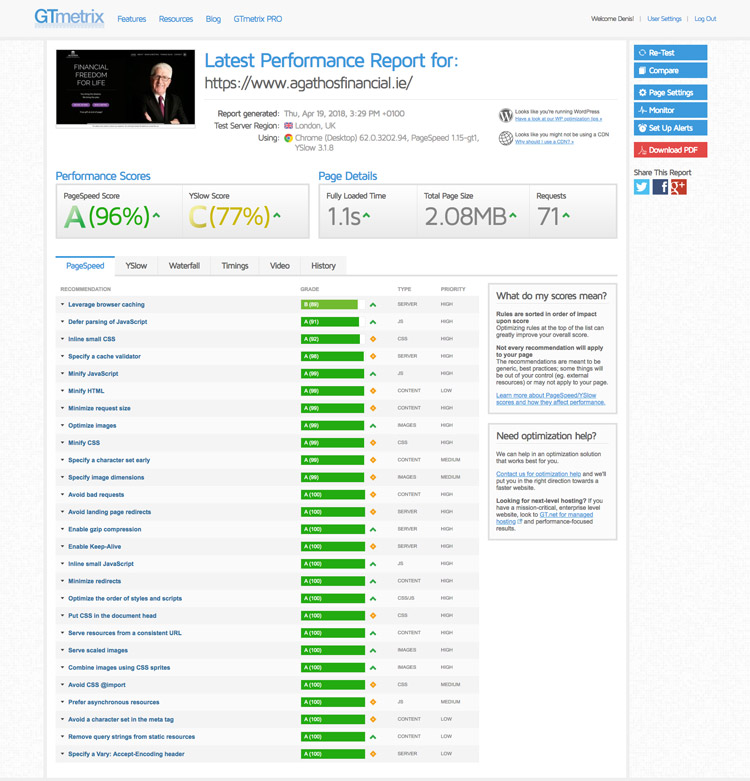750x781 pixels.
Task: Click the Re-Test button
Action: tap(670, 53)
